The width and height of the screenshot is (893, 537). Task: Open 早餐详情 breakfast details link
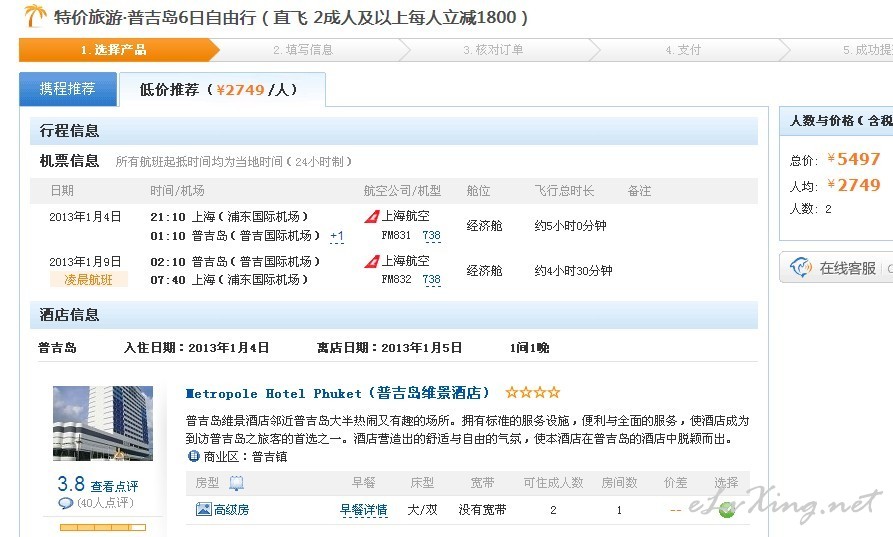click(363, 510)
